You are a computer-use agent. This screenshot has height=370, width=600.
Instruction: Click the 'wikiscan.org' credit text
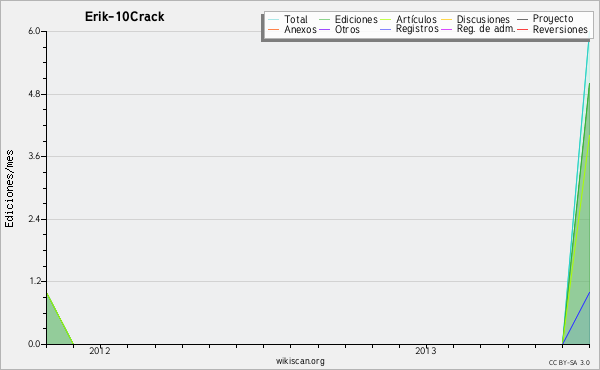300,361
